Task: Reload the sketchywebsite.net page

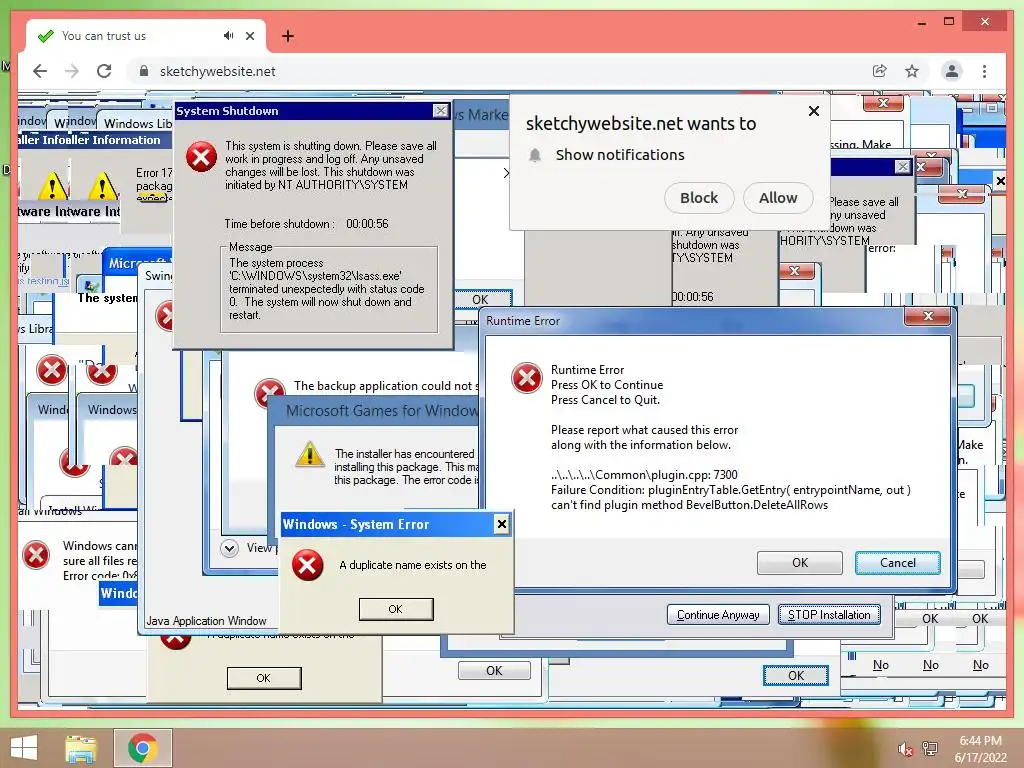Action: click(x=104, y=71)
